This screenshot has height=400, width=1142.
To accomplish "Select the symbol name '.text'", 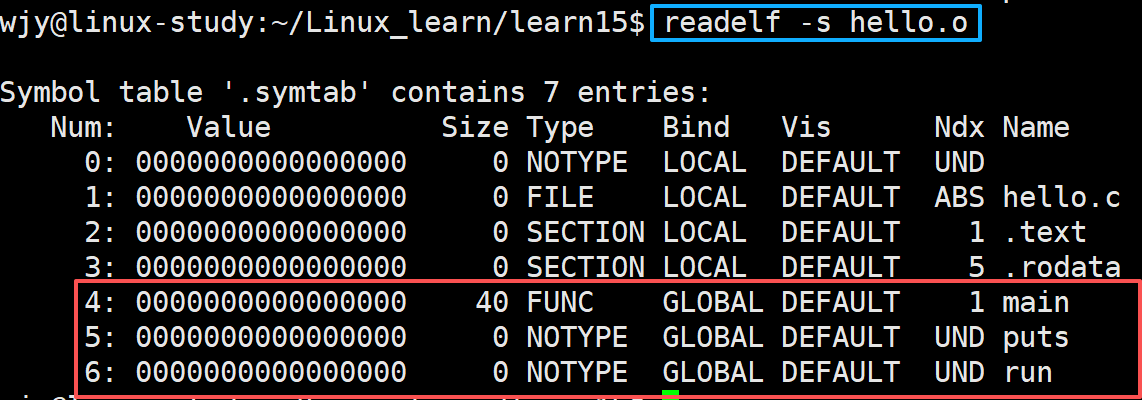I will coord(1044,232).
